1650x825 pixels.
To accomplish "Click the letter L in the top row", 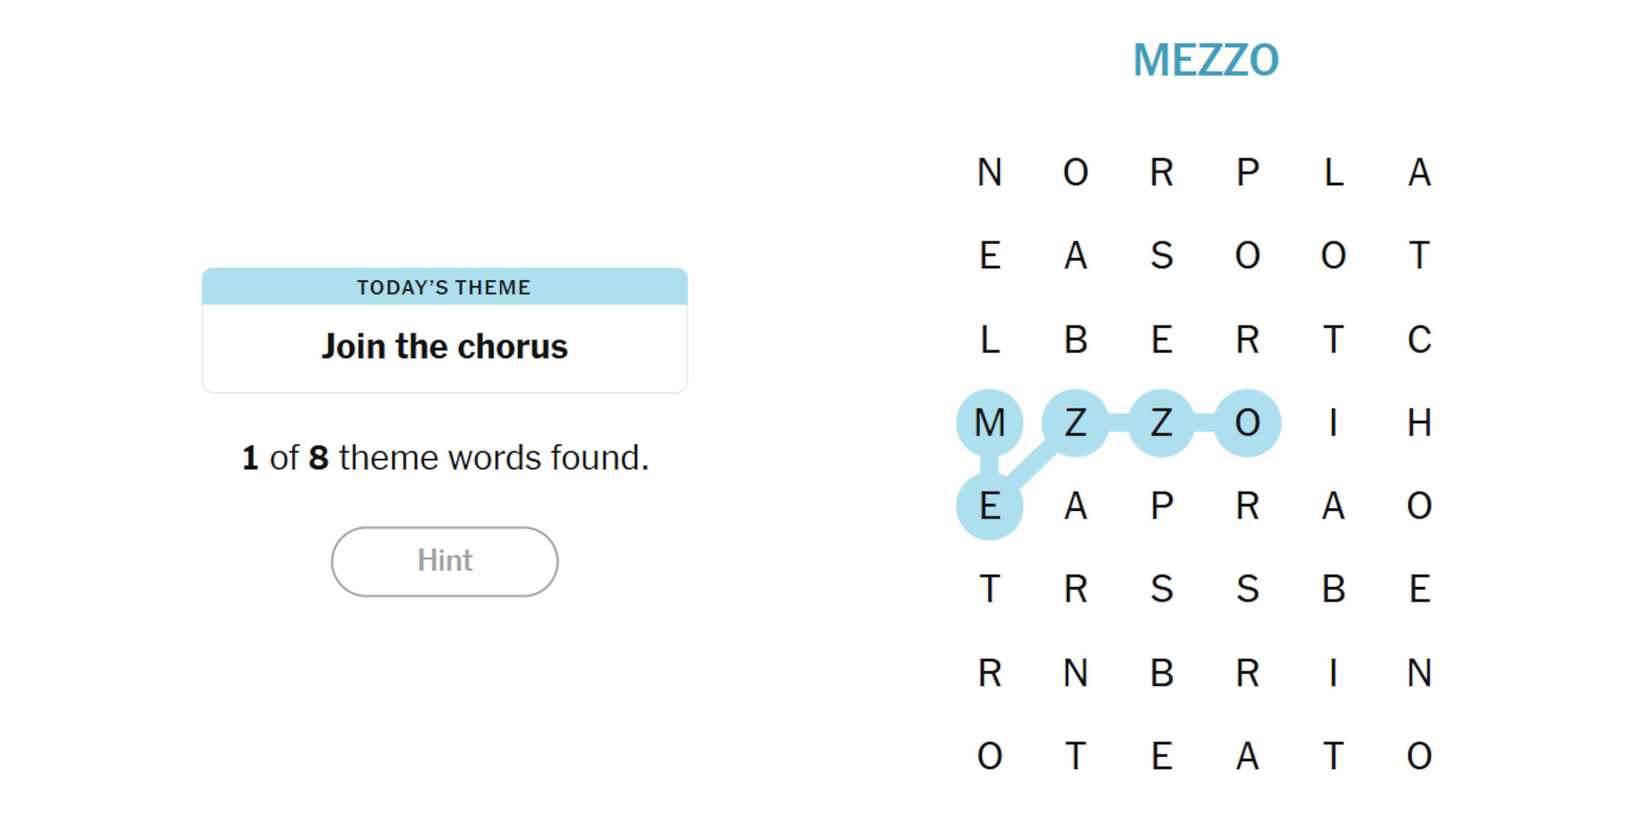I will tap(1333, 173).
